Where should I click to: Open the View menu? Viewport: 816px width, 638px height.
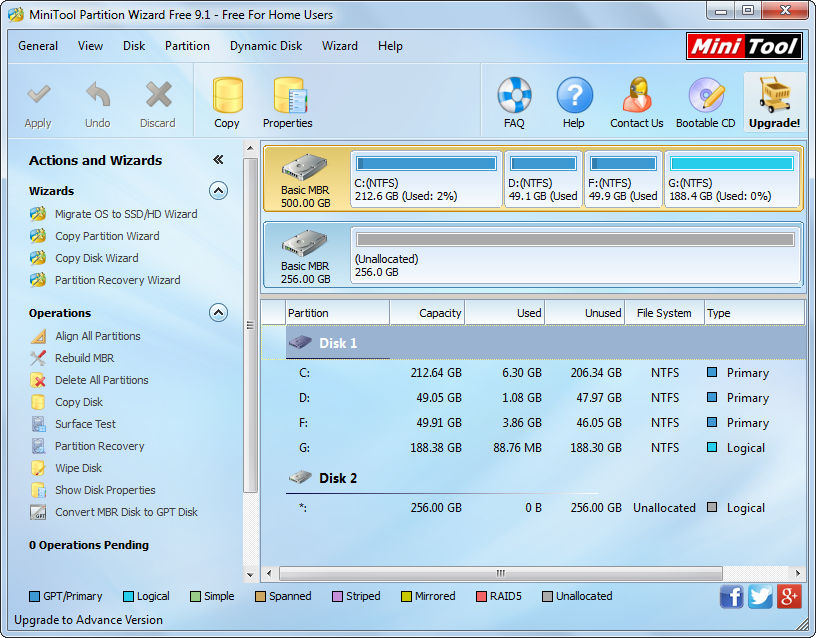(90, 46)
